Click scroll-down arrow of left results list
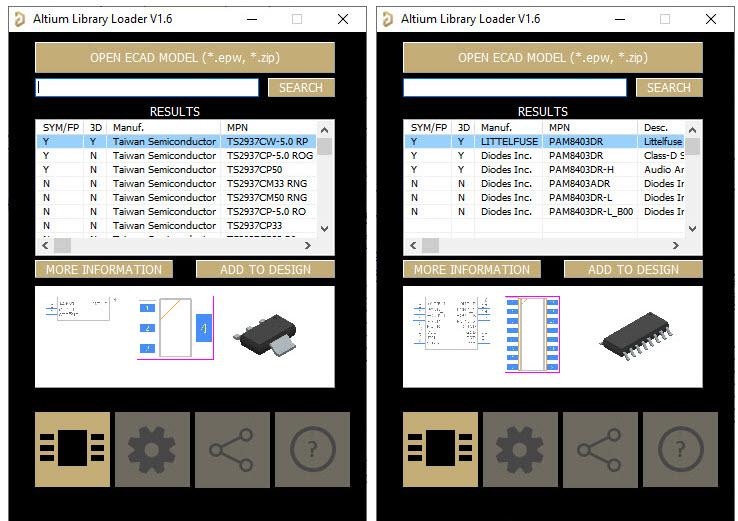The width and height of the screenshot is (738, 521). pos(324,229)
